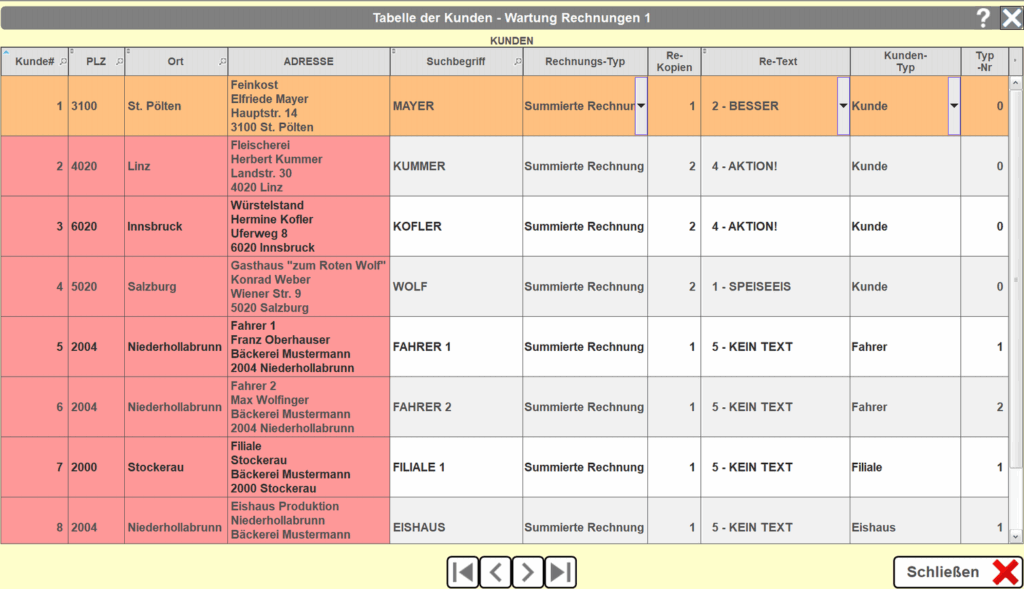Image resolution: width=1024 pixels, height=589 pixels.
Task: Click the Ort column header
Action: (176, 61)
